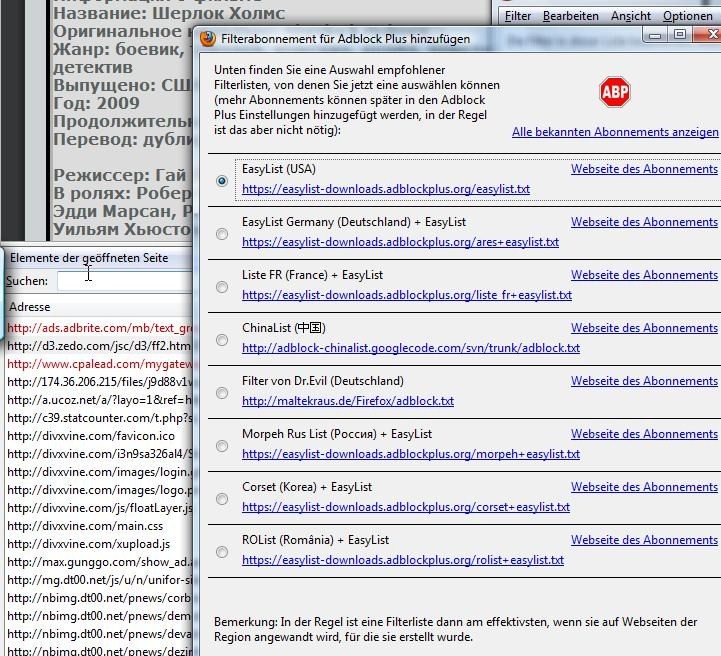Select the c39.statcounter.com entry

[x=99, y=418]
